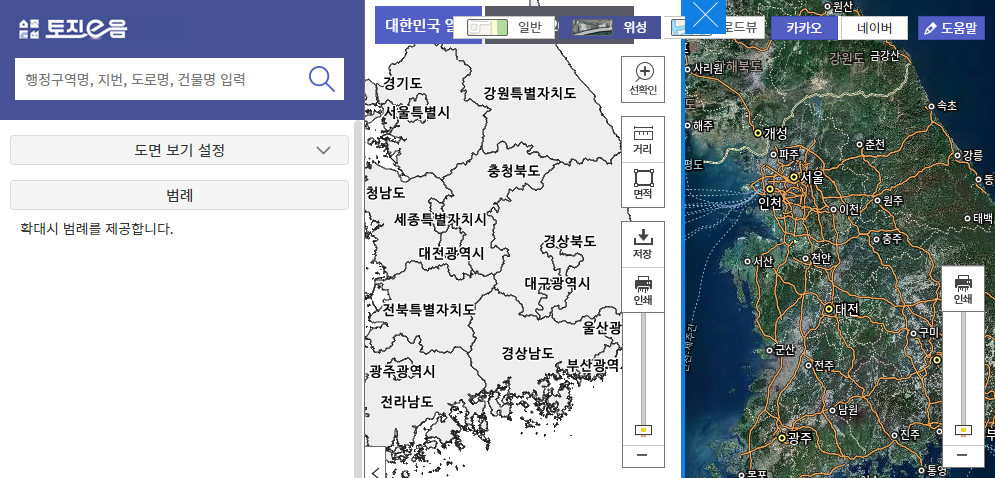Click the satellite map zoom slider handle
The height and width of the screenshot is (478, 995).
963,430
